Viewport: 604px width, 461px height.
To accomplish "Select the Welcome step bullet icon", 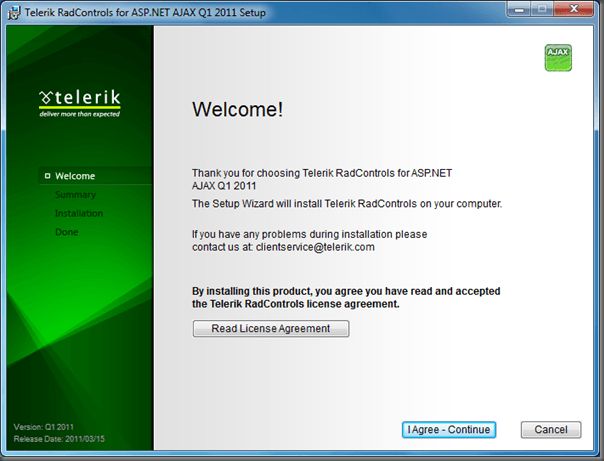I will [47, 176].
